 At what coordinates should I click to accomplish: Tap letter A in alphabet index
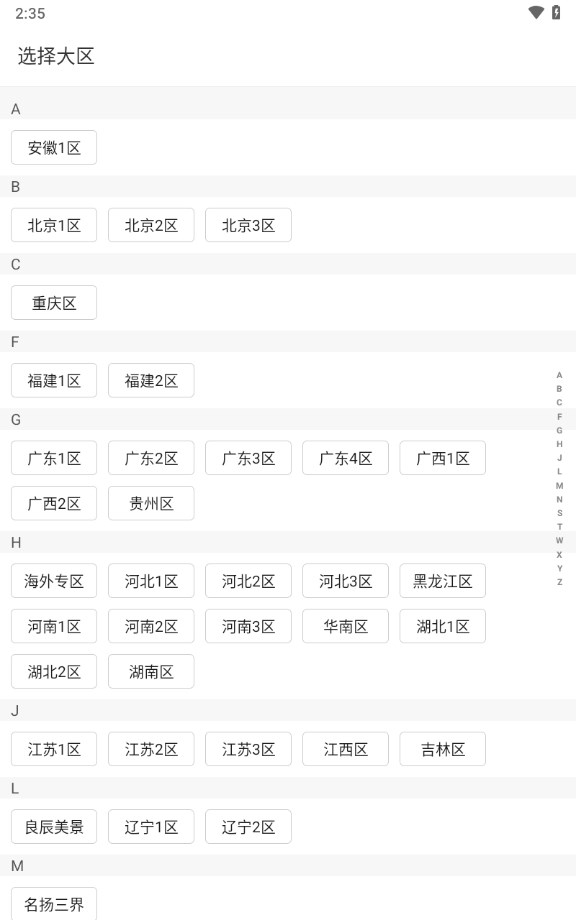(560, 375)
